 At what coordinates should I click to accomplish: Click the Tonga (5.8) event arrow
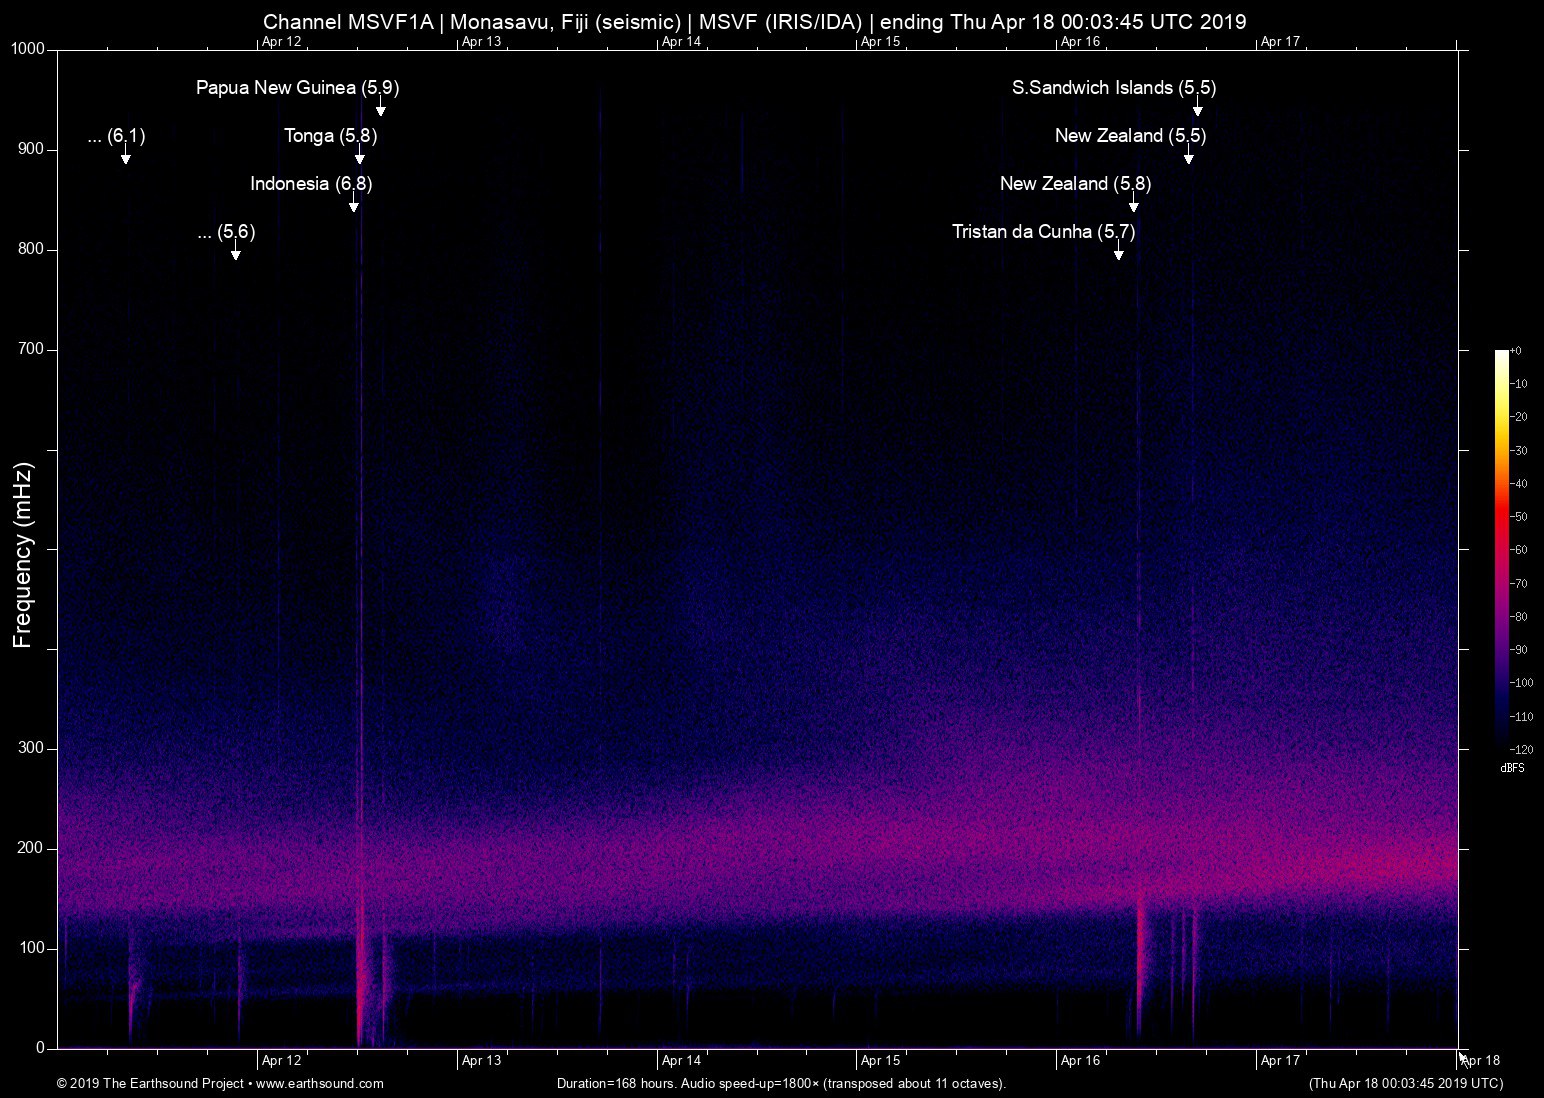tap(360, 157)
